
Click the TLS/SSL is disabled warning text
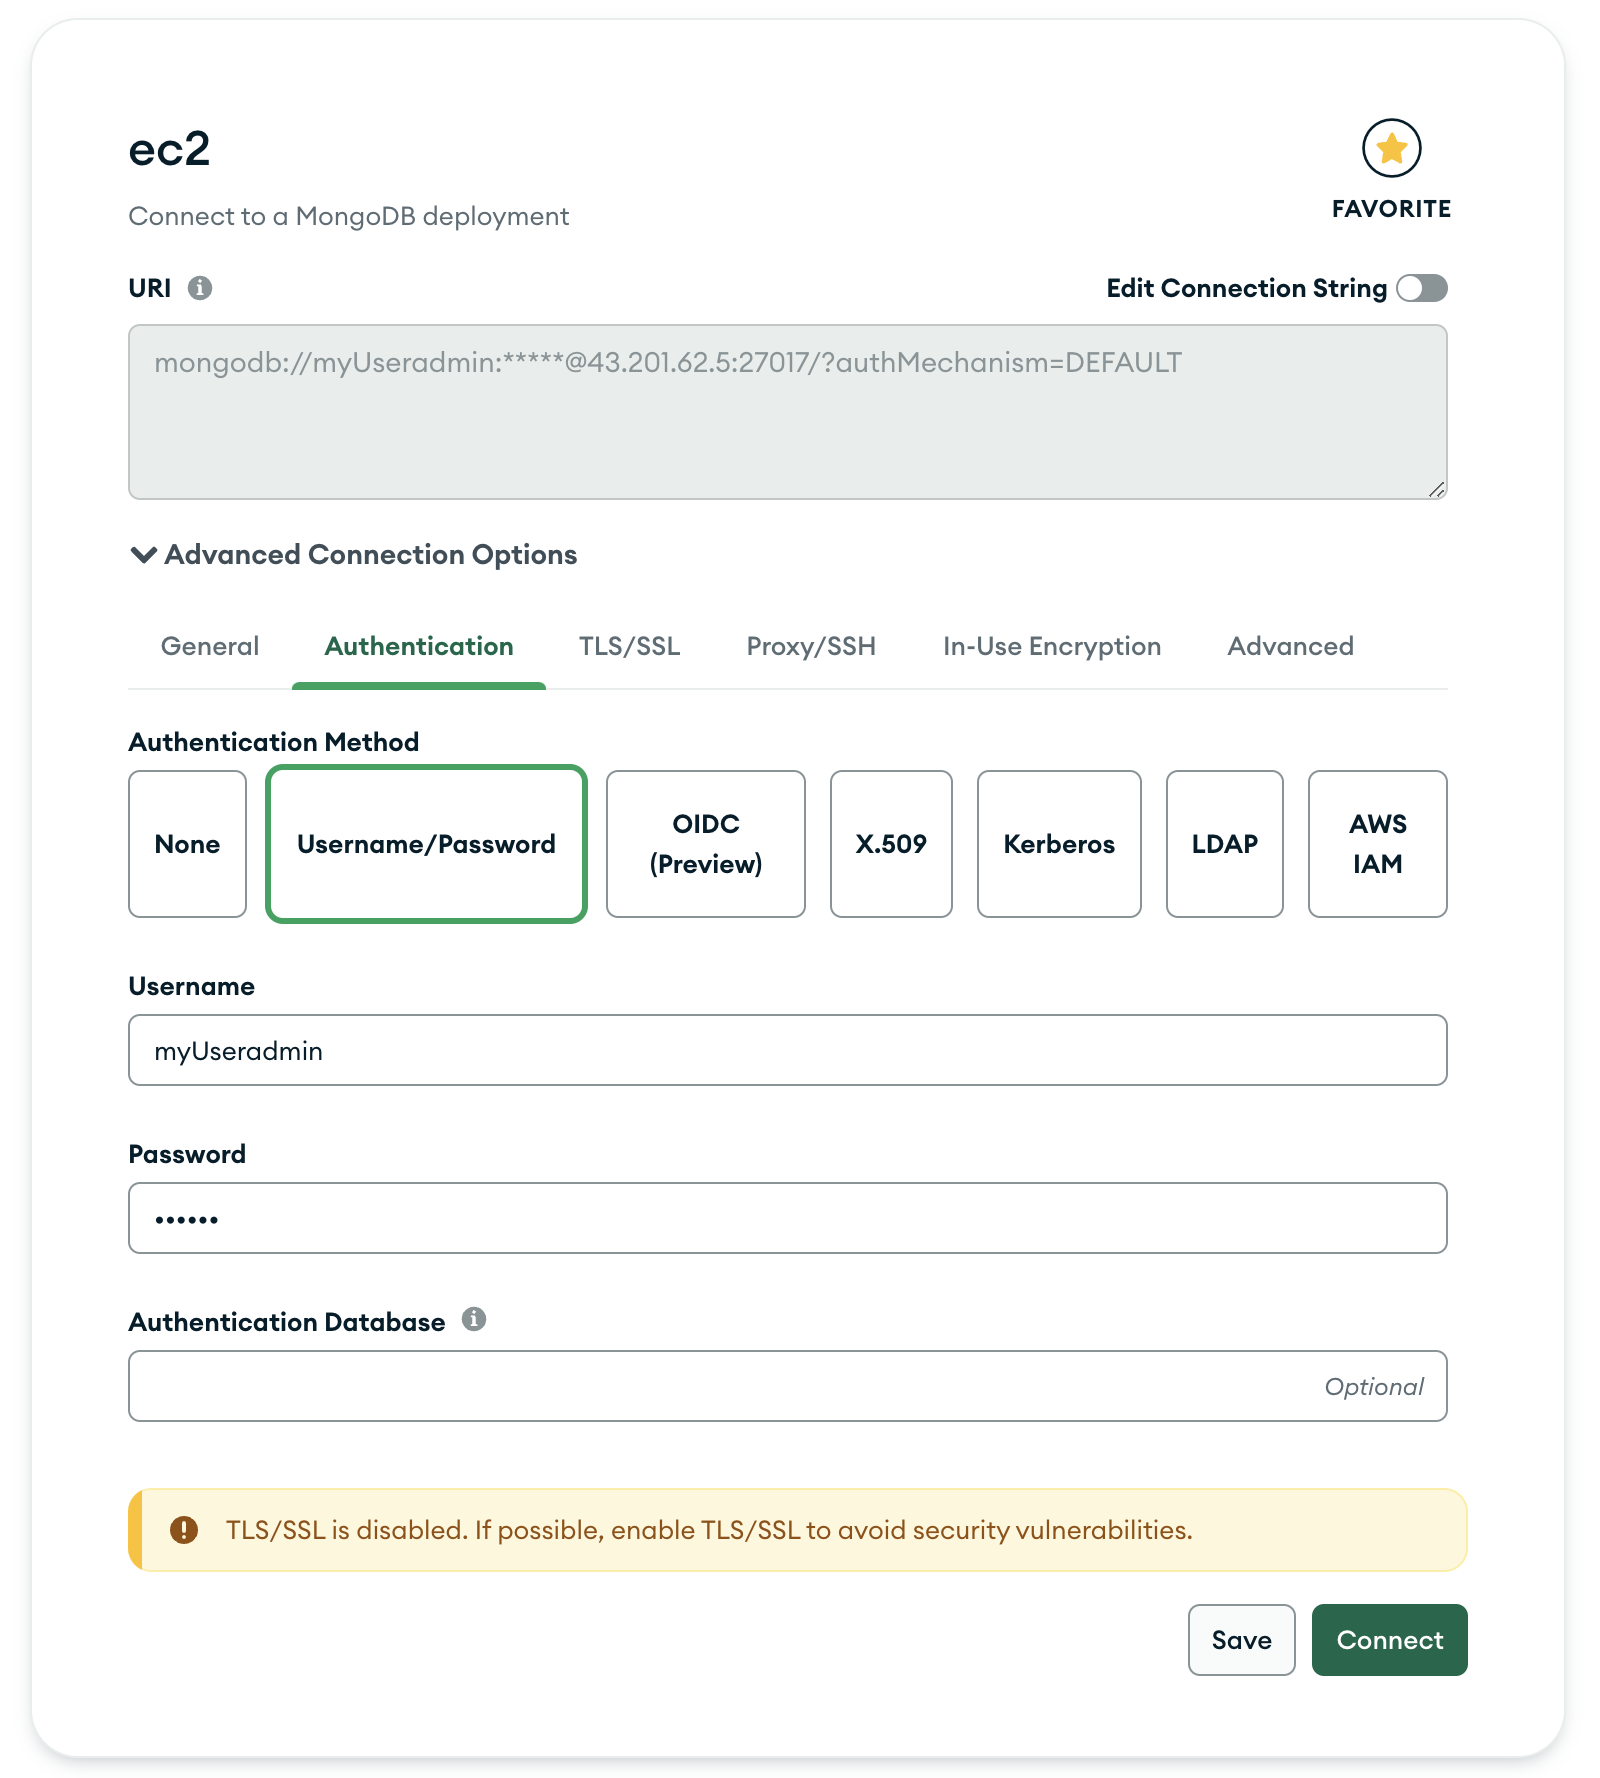709,1530
